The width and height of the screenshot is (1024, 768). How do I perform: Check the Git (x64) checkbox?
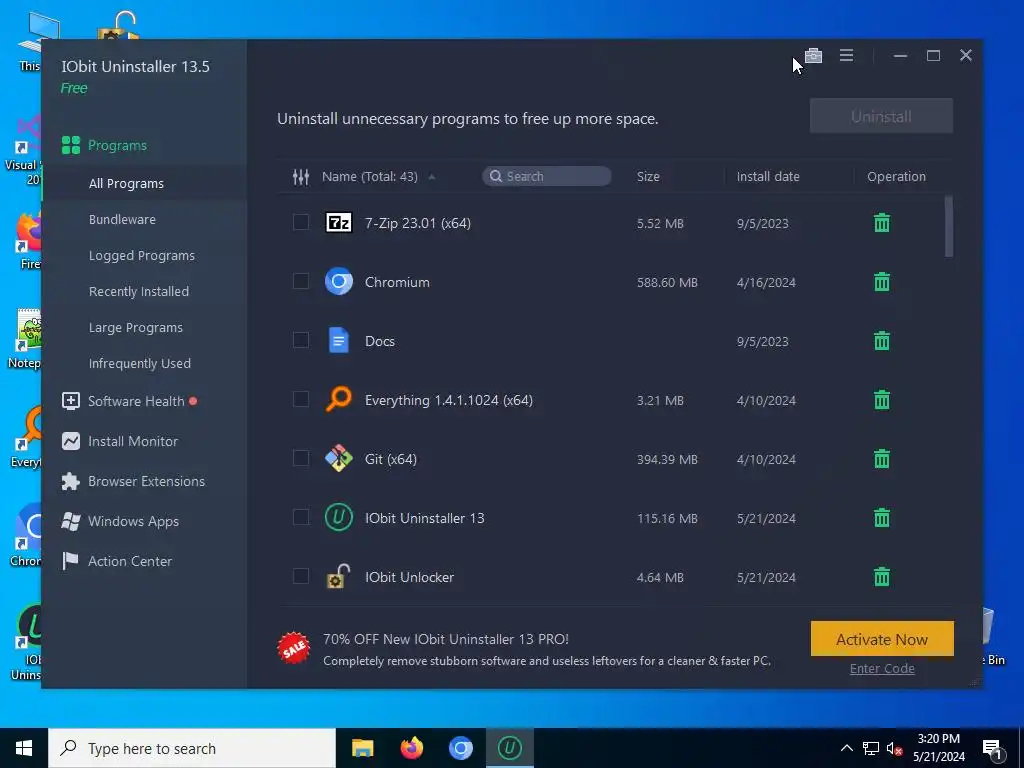[300, 458]
